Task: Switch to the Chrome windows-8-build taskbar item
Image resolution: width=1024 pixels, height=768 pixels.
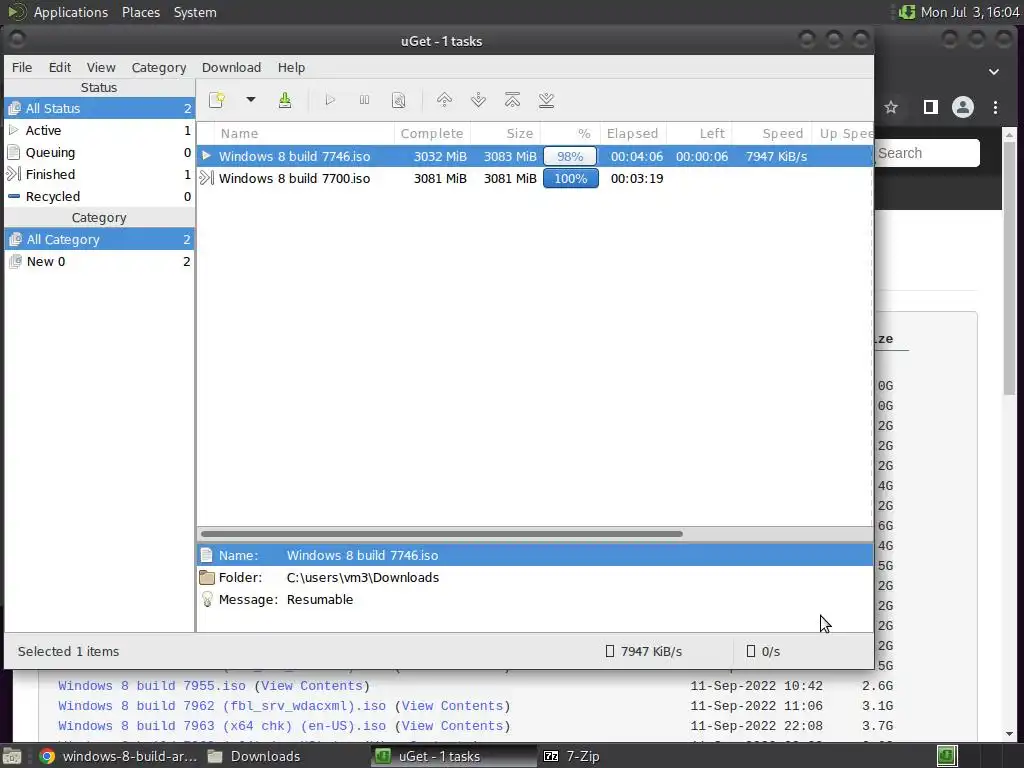Action: click(x=118, y=756)
